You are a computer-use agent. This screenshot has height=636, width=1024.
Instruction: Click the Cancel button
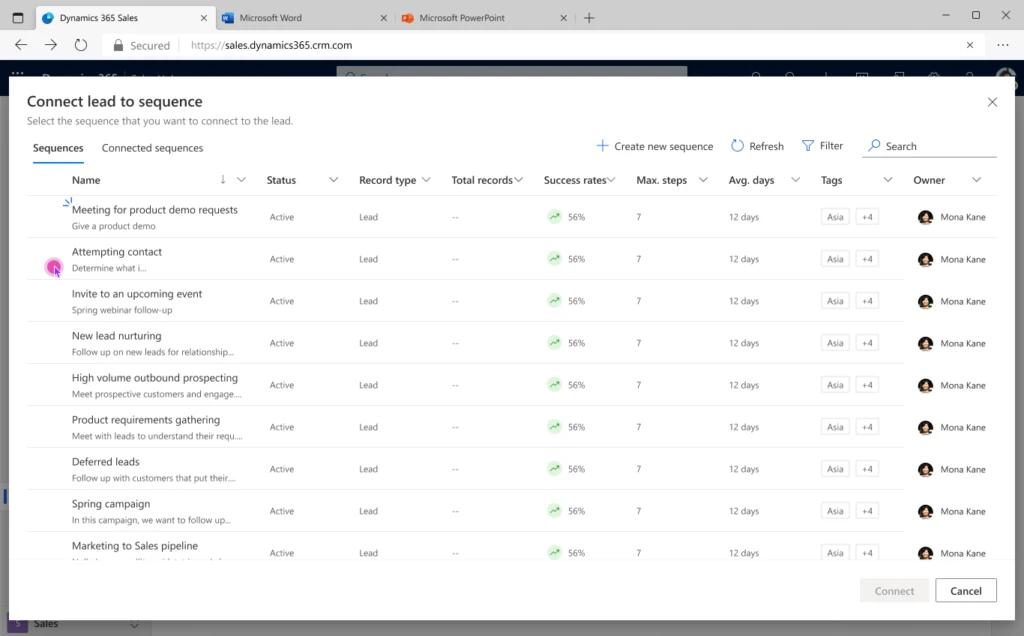[x=965, y=591]
